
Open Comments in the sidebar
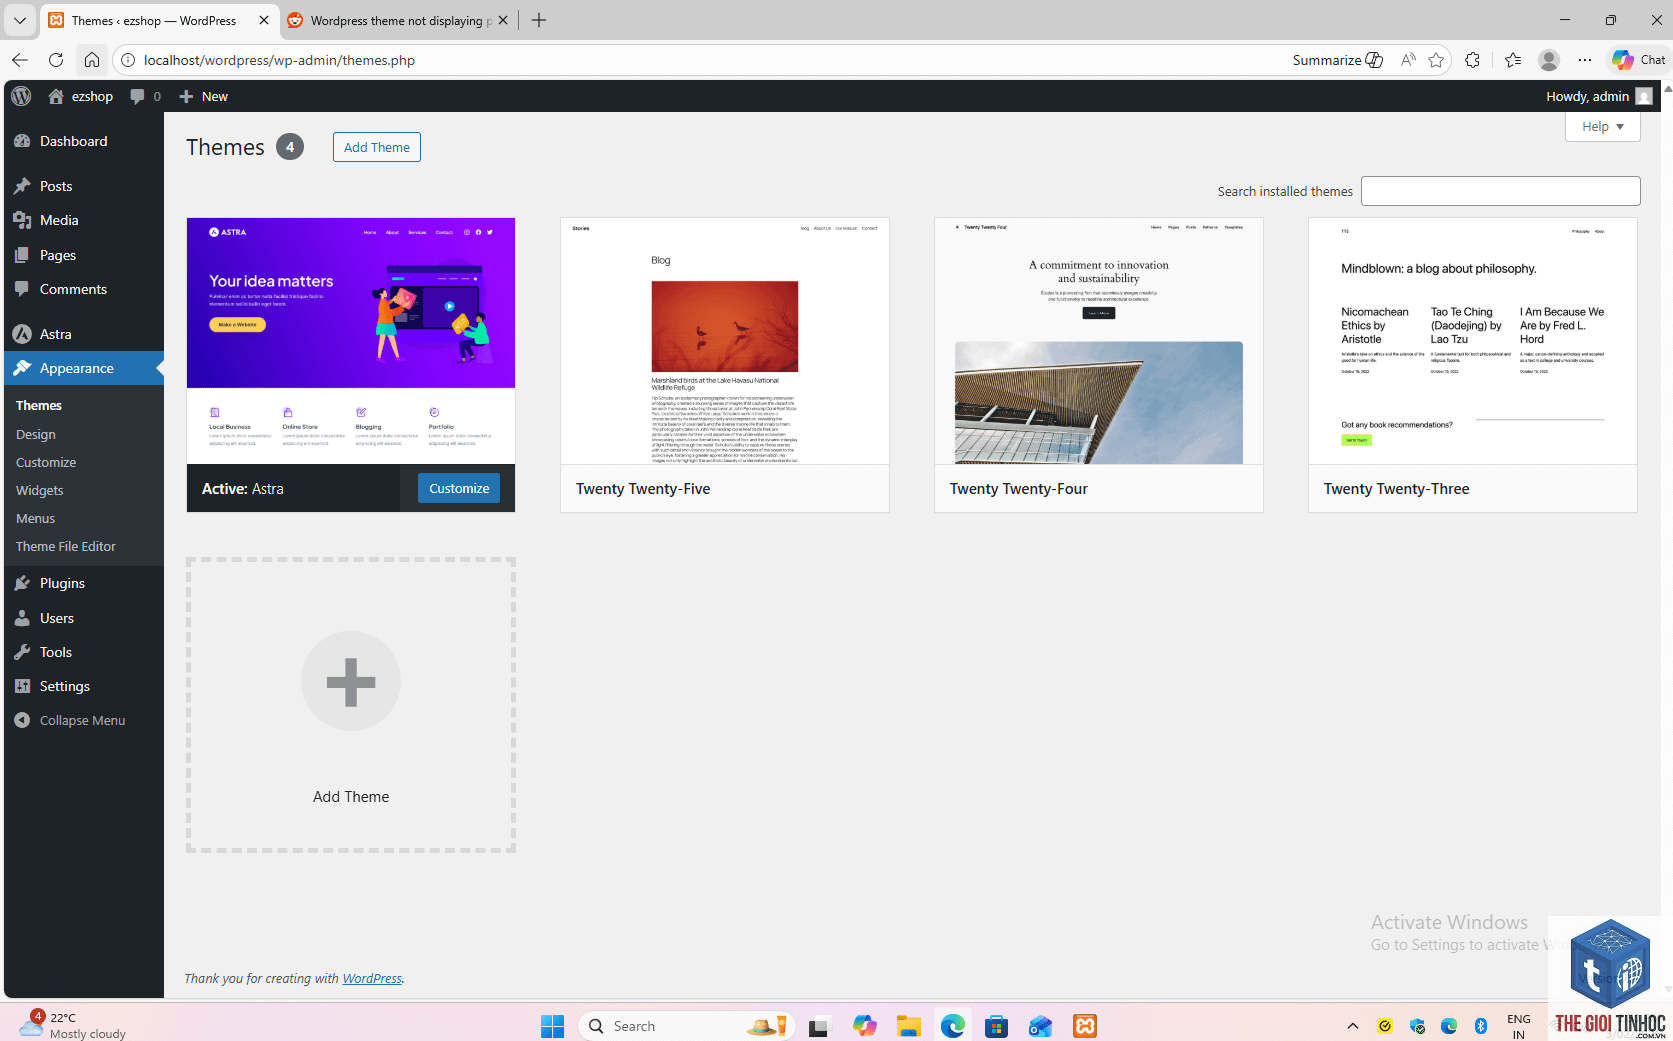tap(84, 289)
